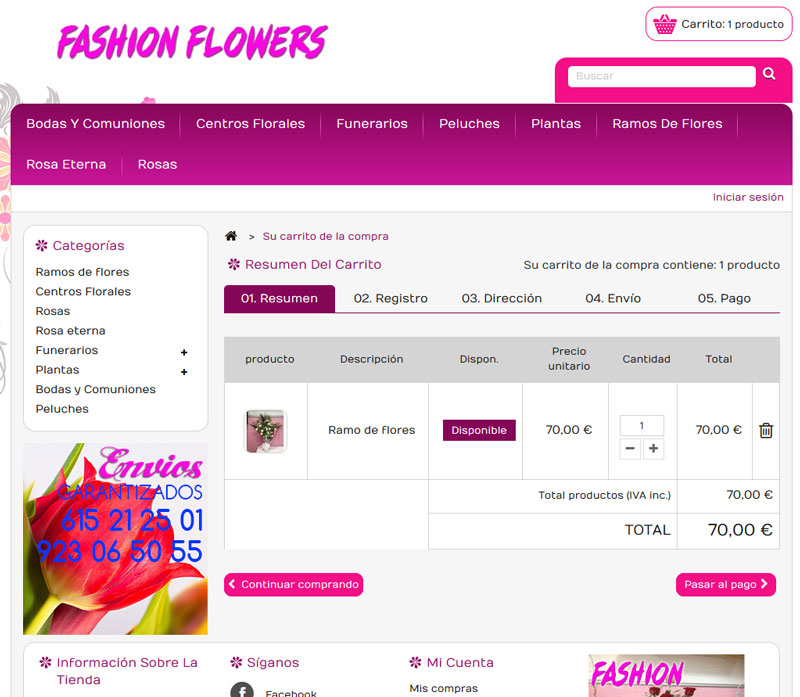Decrease quantity with the minus button

point(630,449)
